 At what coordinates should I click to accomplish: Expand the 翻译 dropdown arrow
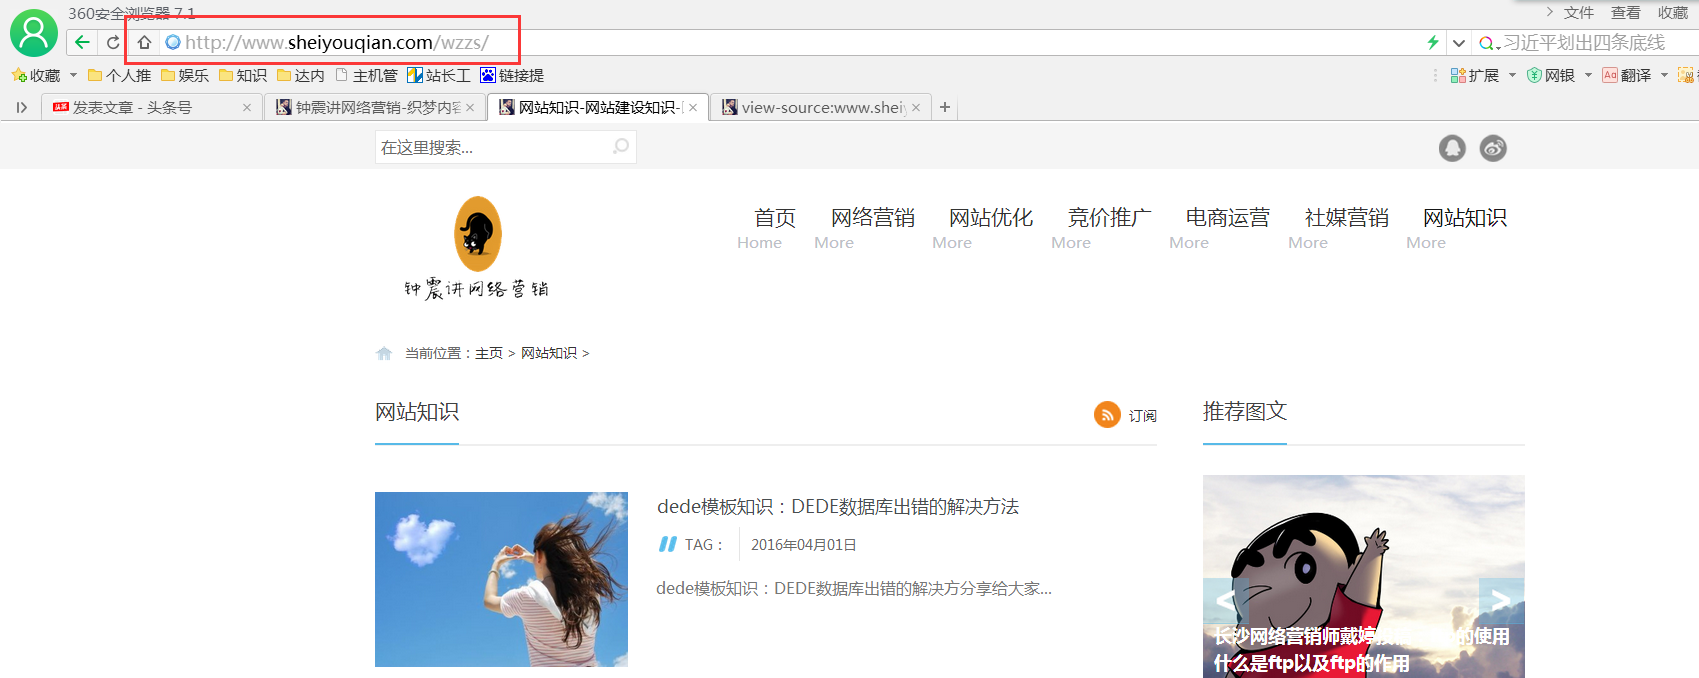[1664, 75]
